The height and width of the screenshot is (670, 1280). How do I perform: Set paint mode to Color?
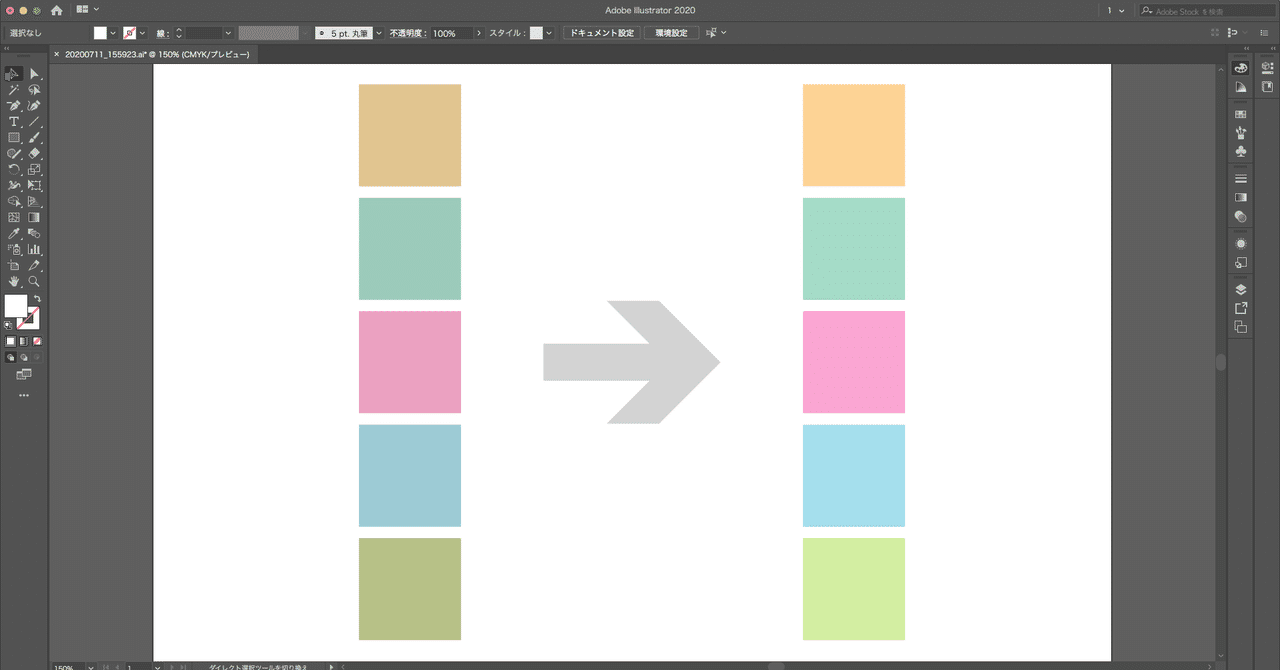(10, 341)
